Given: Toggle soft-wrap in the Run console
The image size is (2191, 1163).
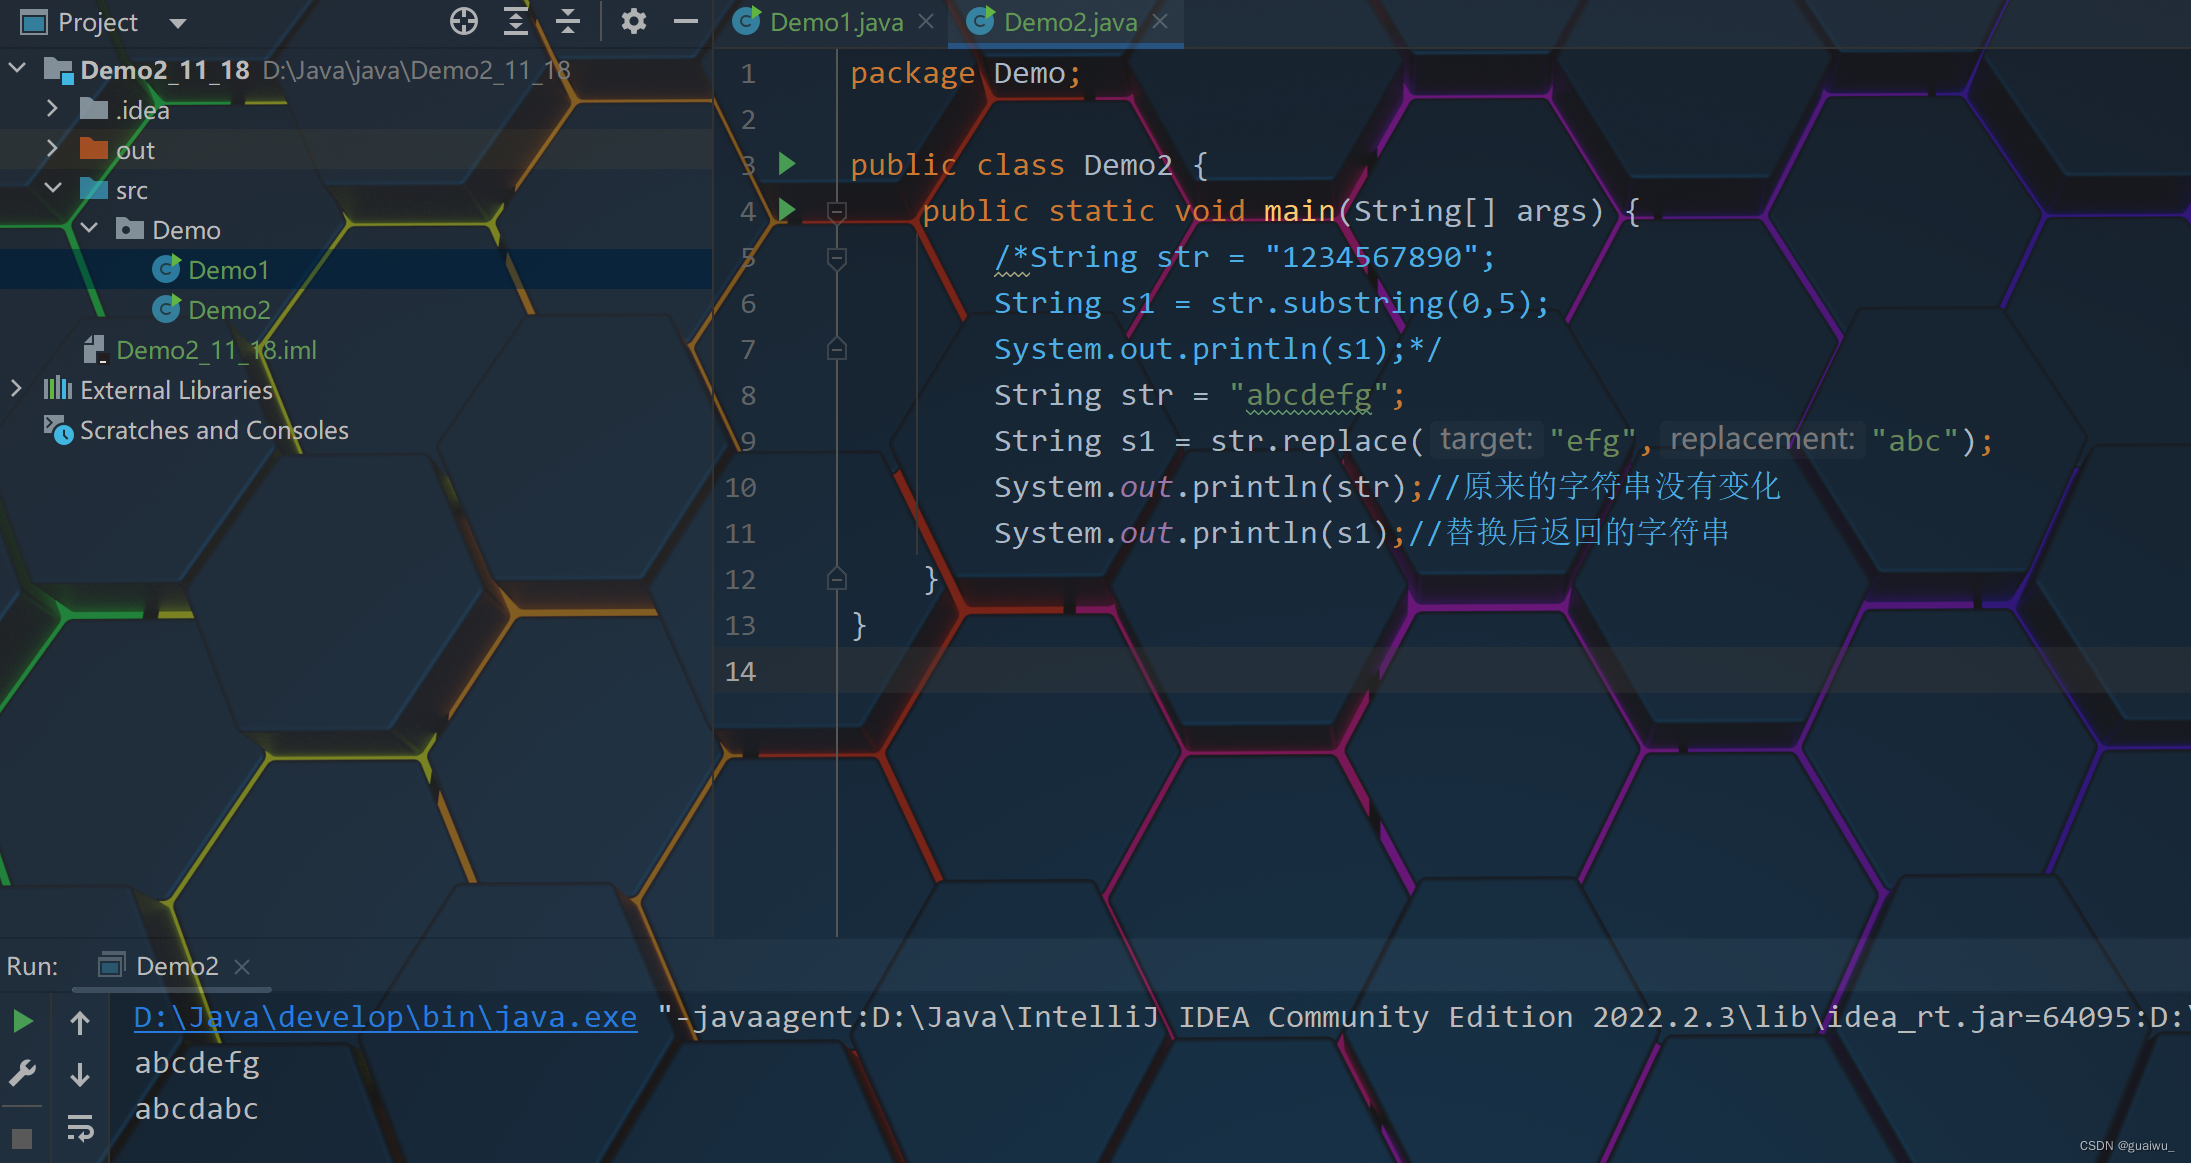Looking at the screenshot, I should [x=80, y=1128].
